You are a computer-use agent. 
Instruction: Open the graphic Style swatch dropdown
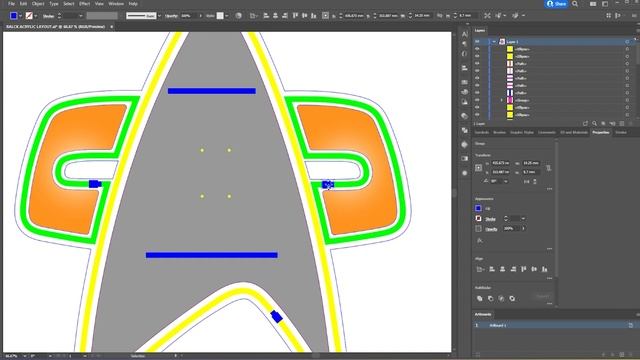tap(227, 16)
